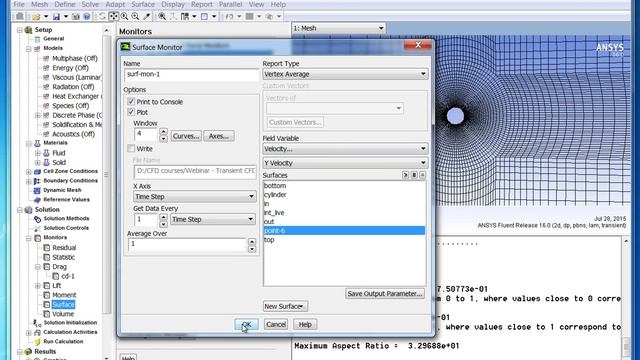Open the 1: Mesh window selector dropdown
This screenshot has width=640, height=360.
pos(338,28)
